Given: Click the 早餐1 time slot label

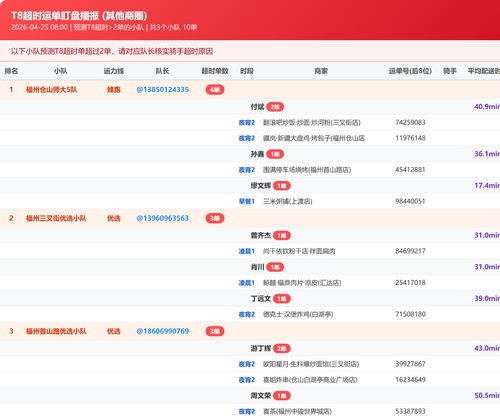Looking at the screenshot, I should (247, 201).
